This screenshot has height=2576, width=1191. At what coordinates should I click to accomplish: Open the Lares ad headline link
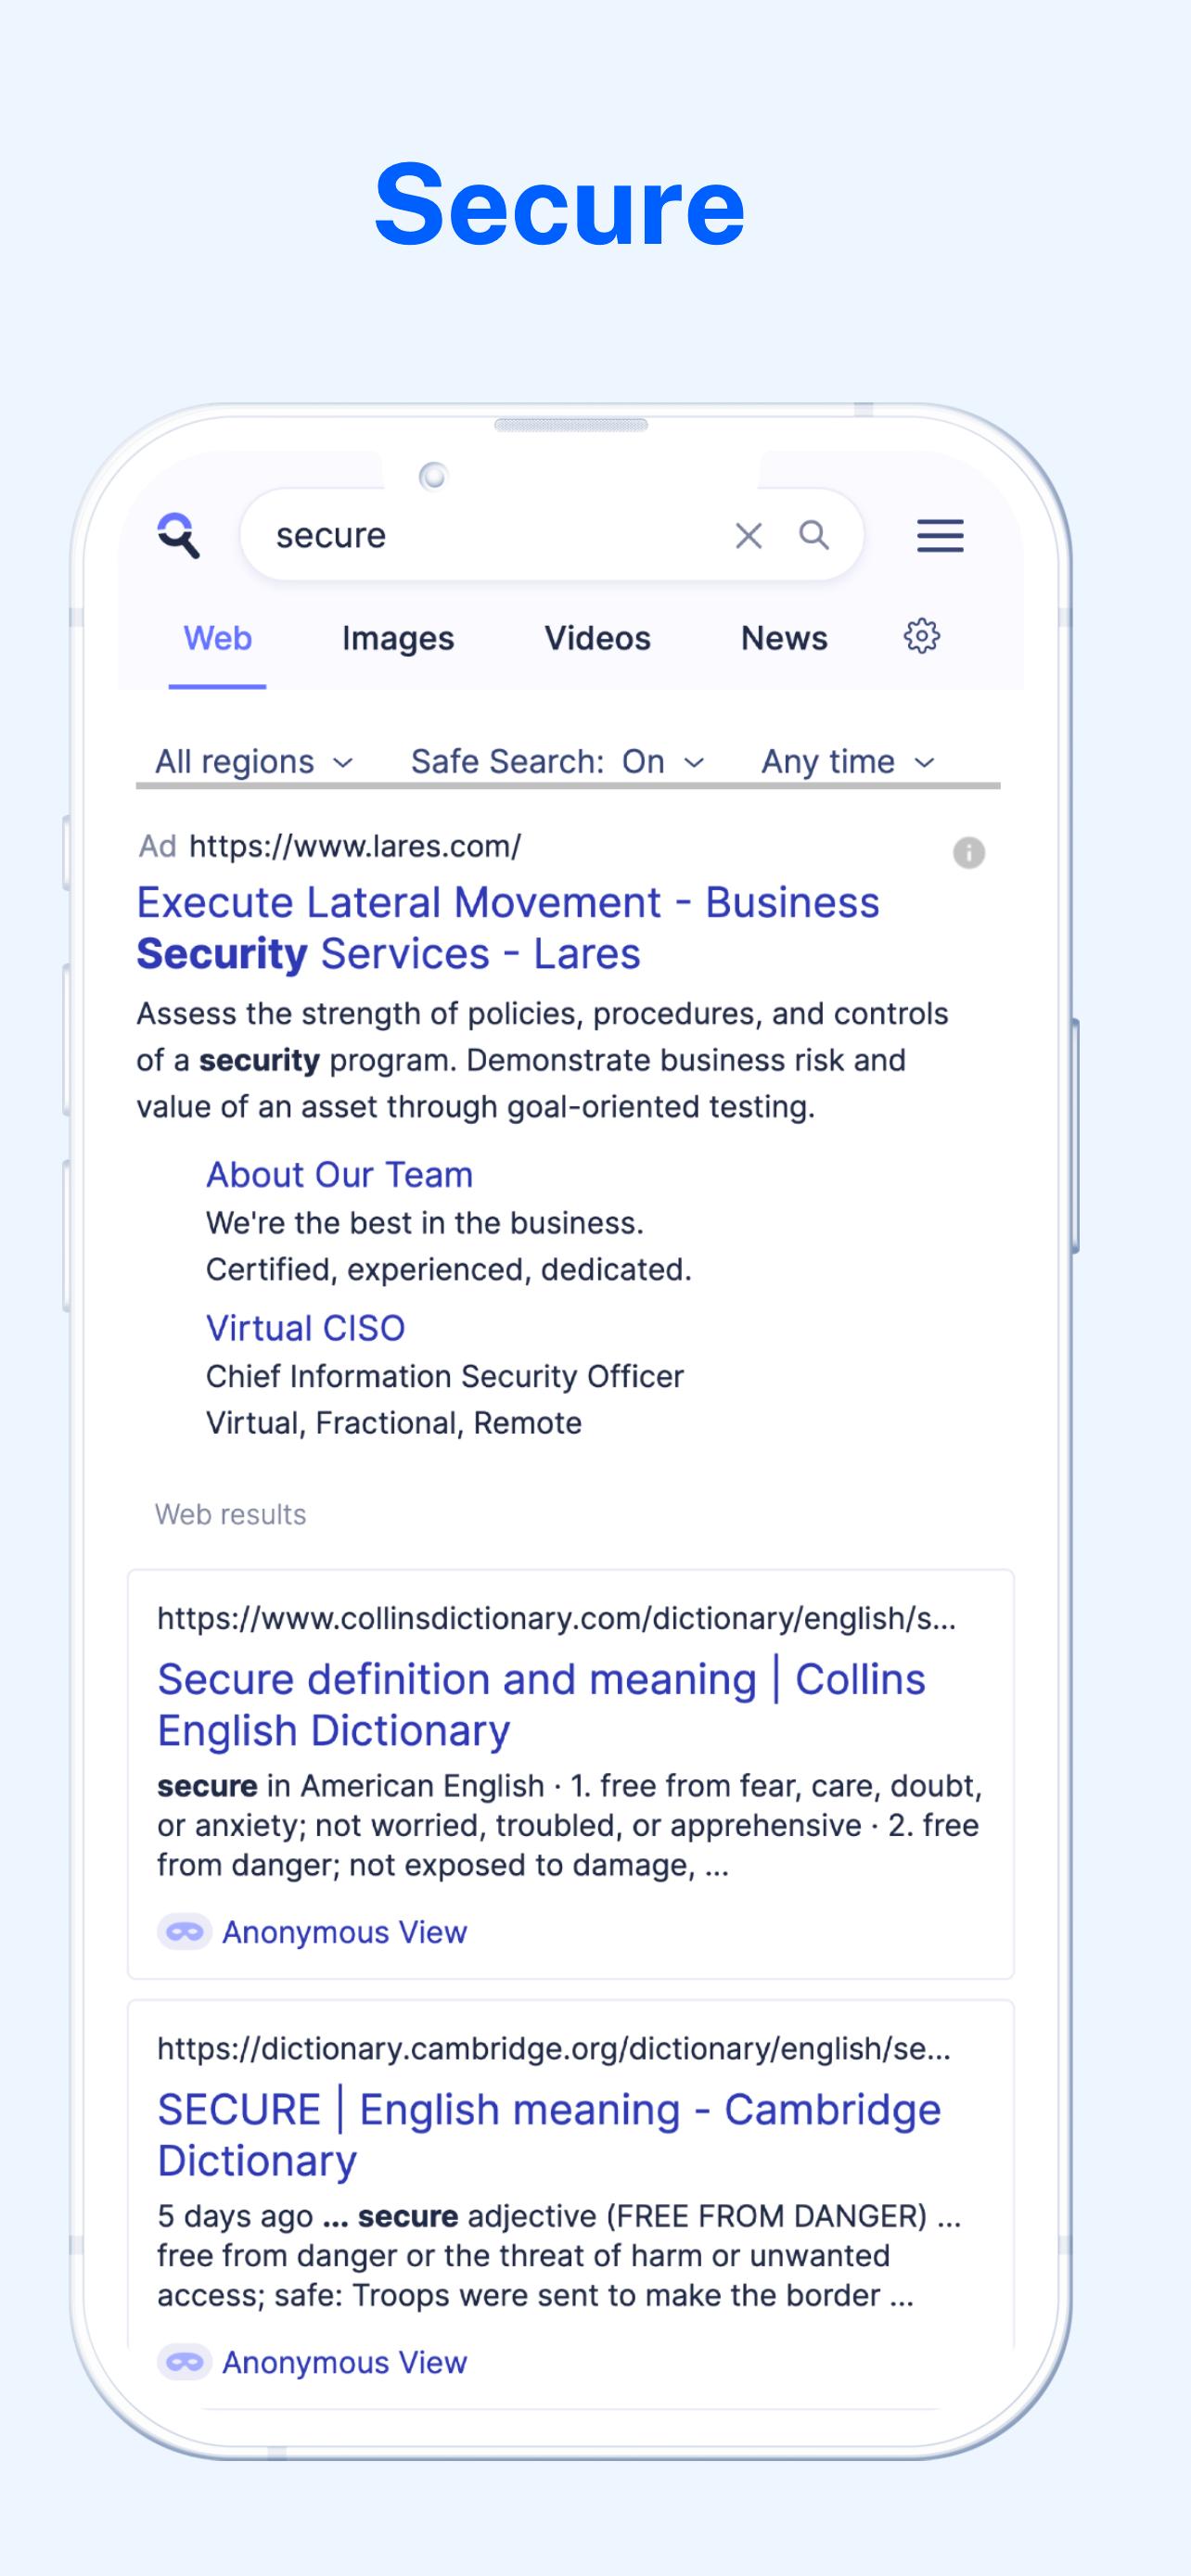[508, 928]
